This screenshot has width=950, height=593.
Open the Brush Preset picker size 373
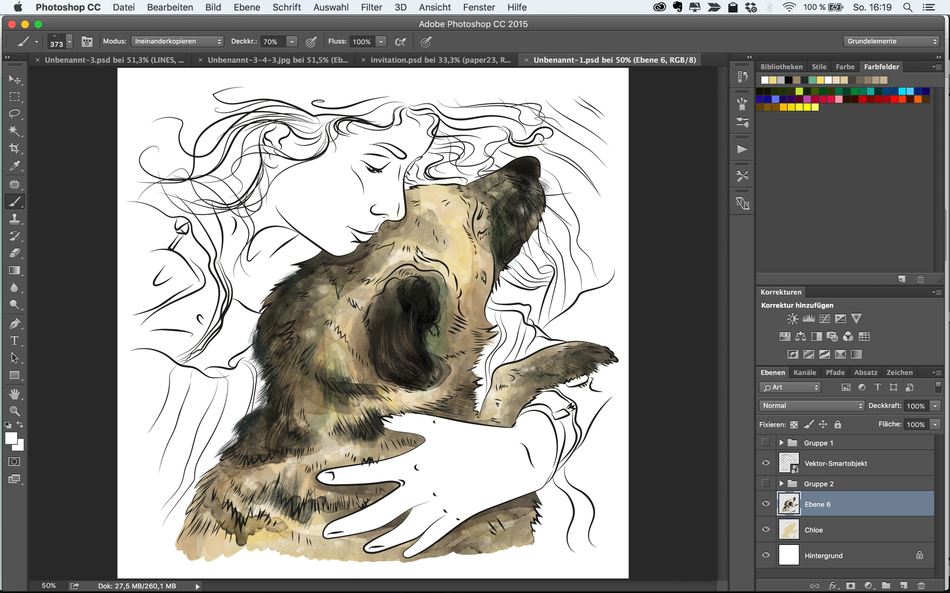(60, 42)
